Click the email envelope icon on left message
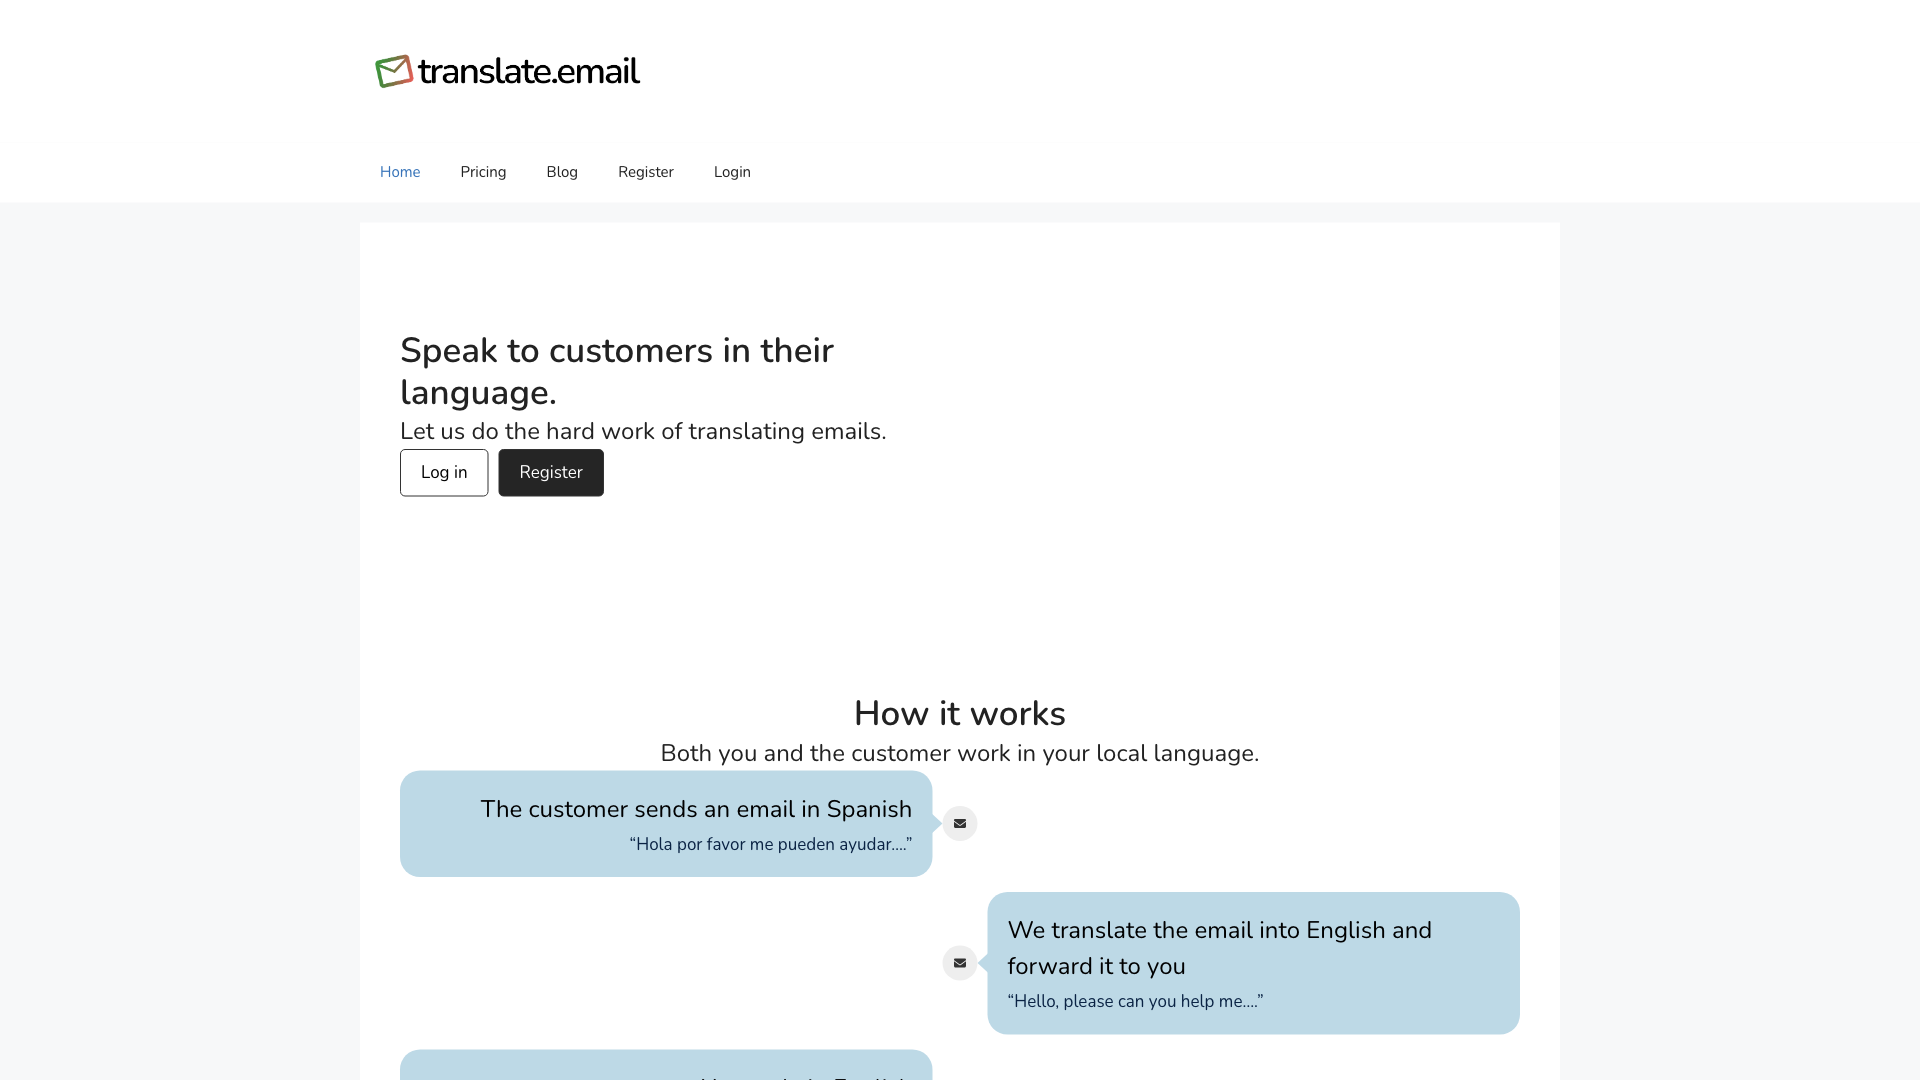The image size is (1920, 1080). point(960,823)
